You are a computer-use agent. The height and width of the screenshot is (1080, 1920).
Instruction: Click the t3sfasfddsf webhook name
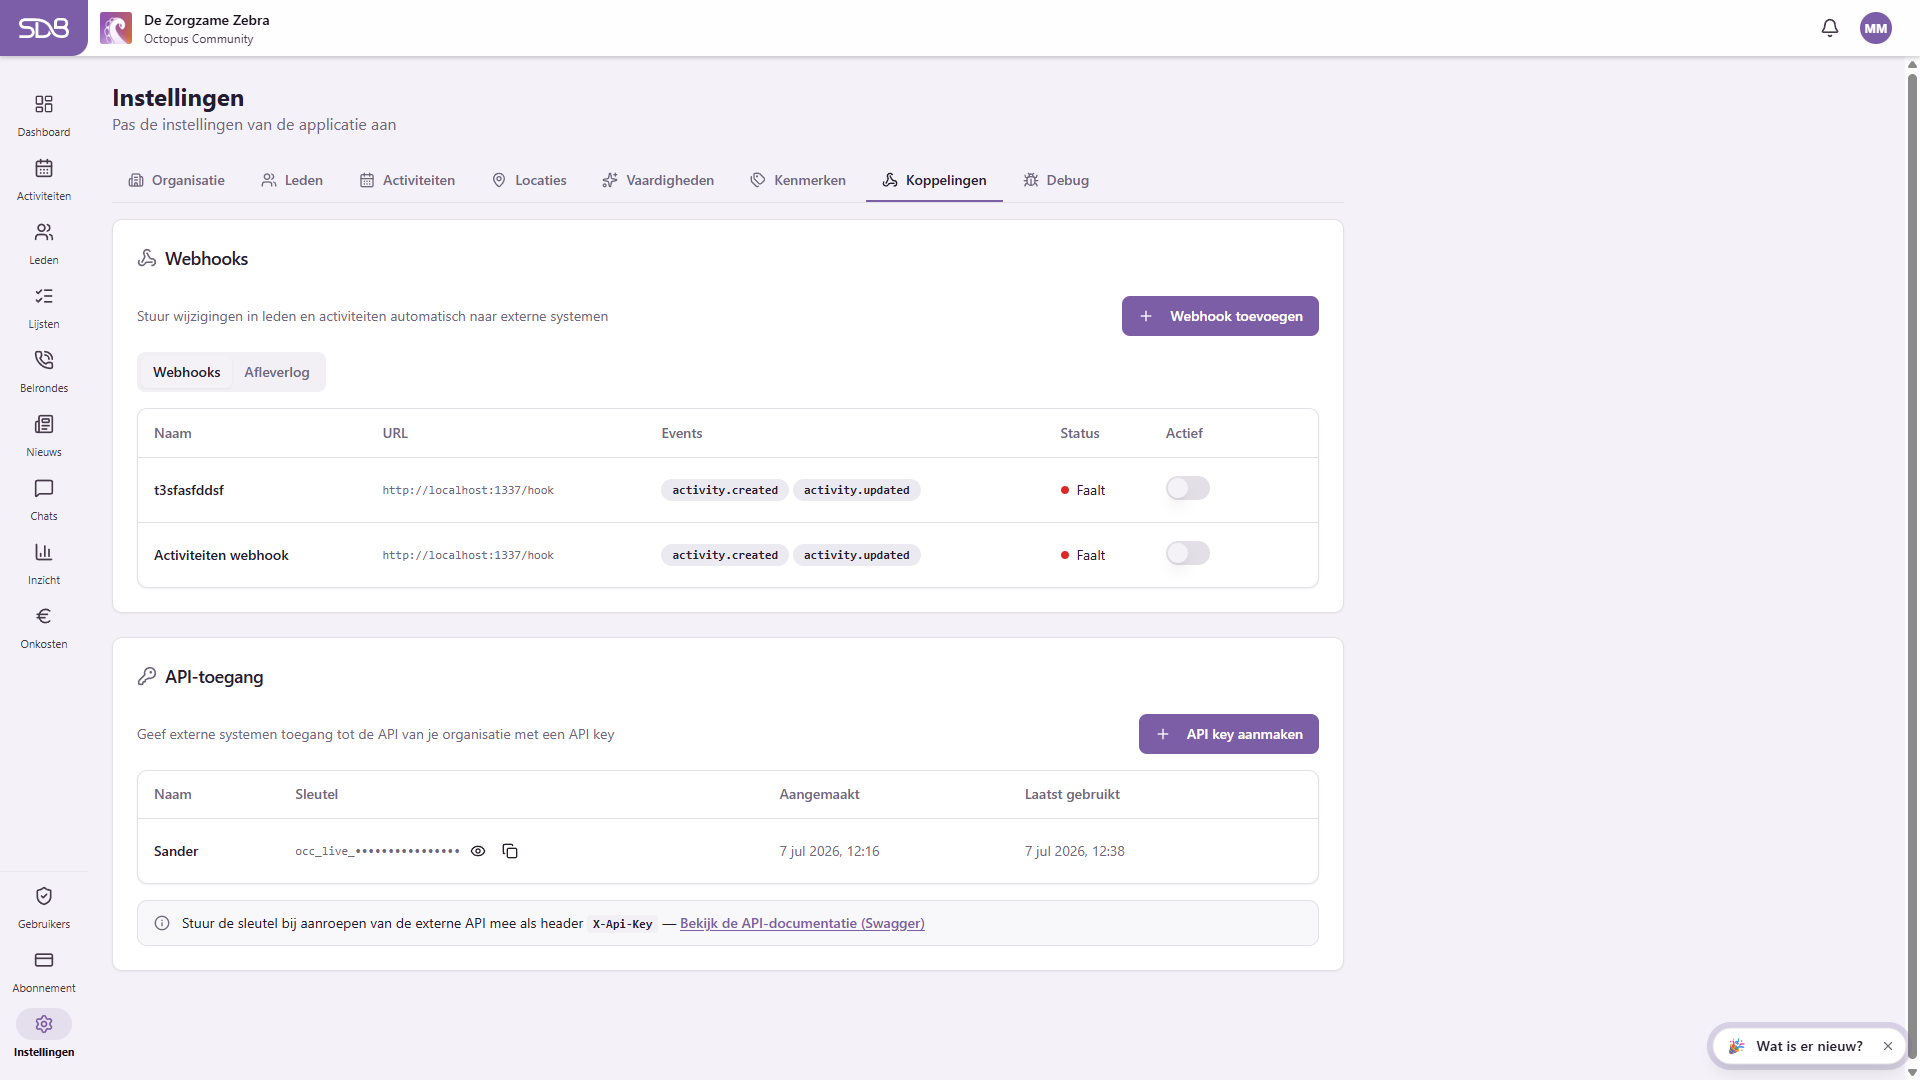(x=189, y=490)
